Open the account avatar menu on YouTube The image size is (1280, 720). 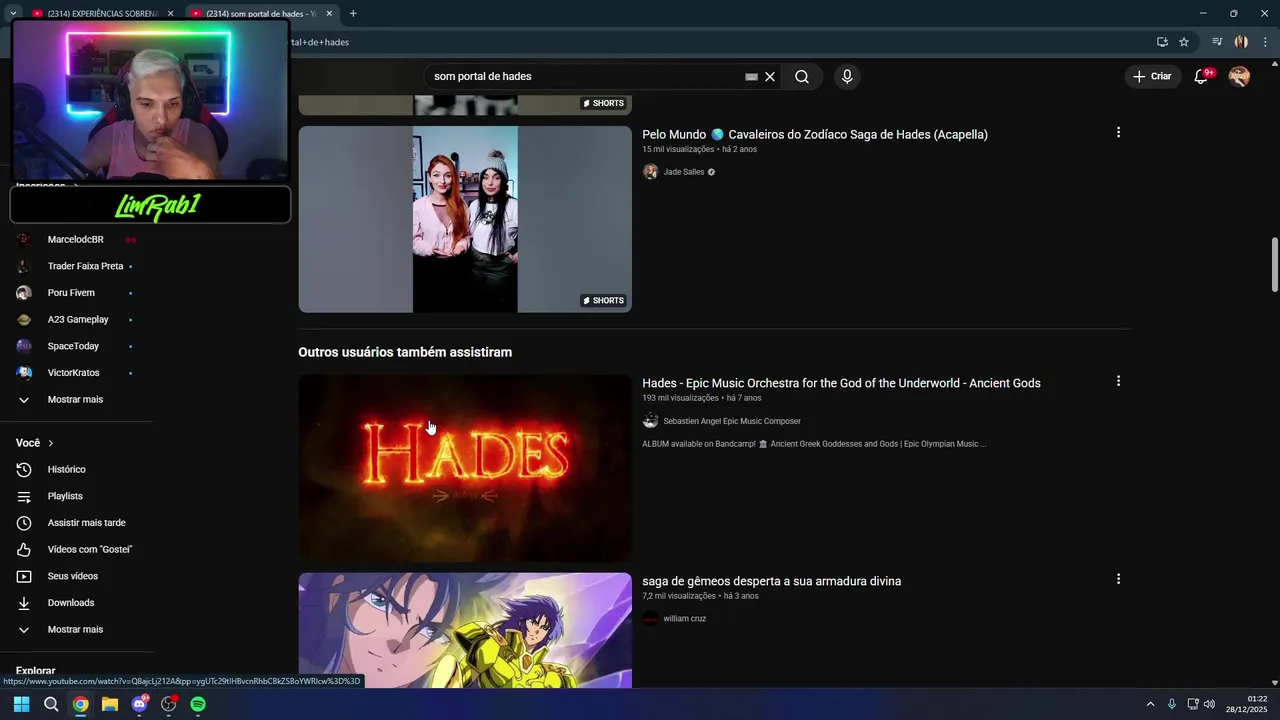point(1239,77)
